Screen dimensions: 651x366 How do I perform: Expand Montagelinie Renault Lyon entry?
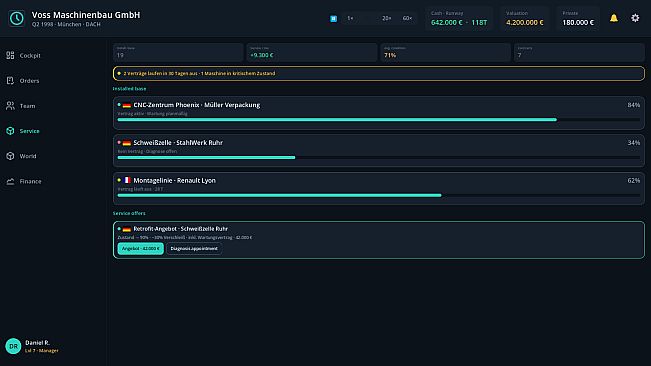pyautogui.click(x=379, y=188)
